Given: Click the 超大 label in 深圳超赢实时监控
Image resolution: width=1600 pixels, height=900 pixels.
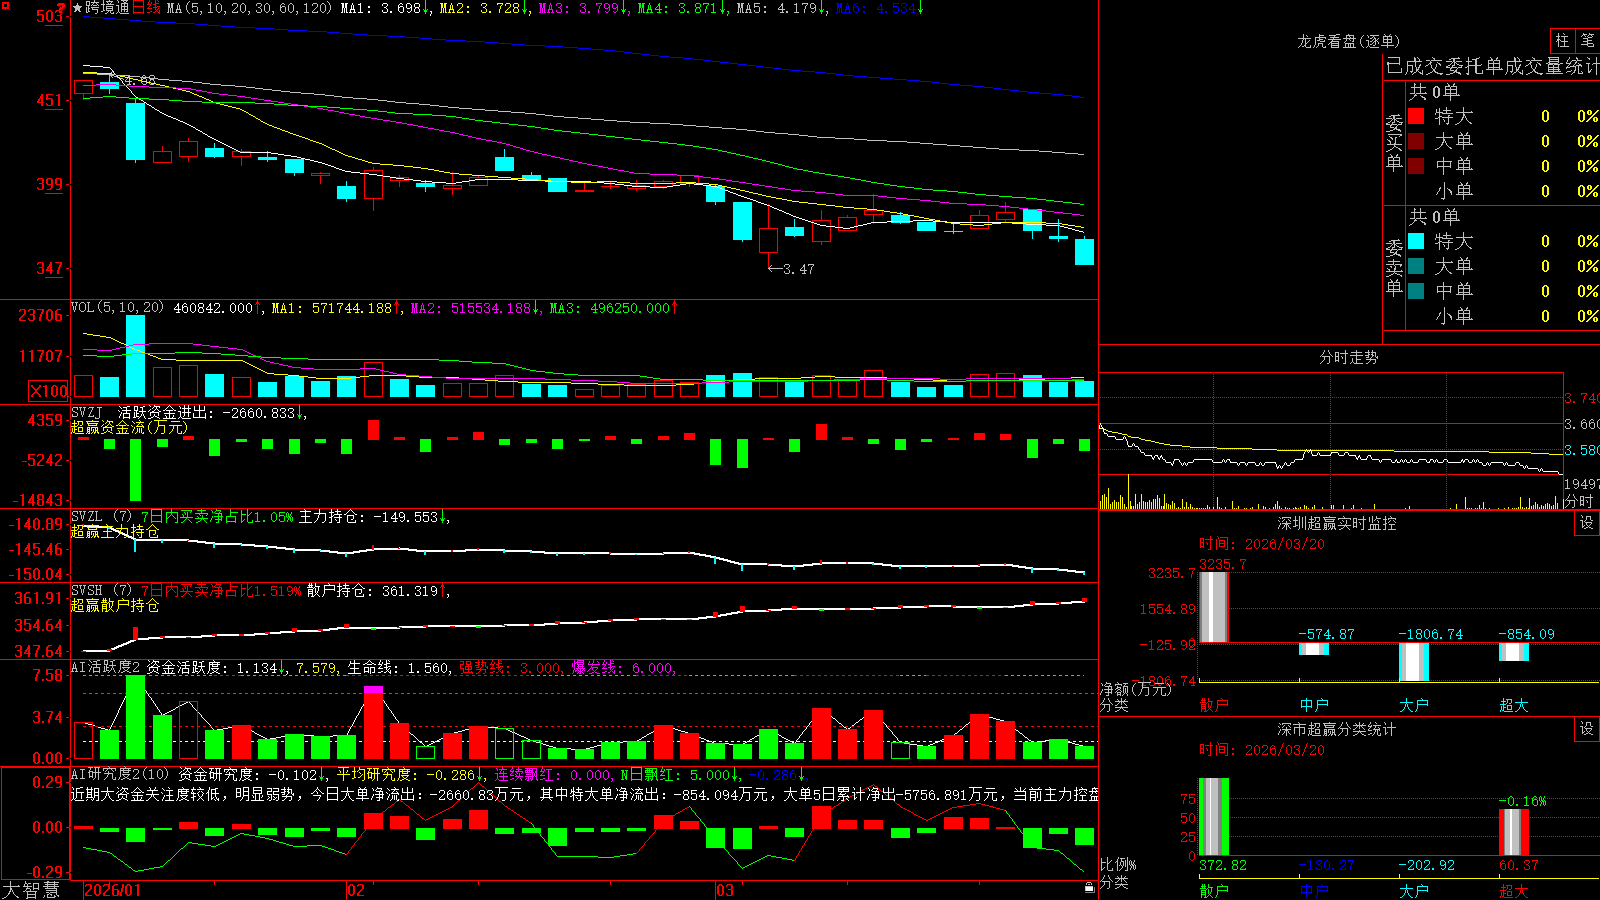Looking at the screenshot, I should click(1514, 705).
